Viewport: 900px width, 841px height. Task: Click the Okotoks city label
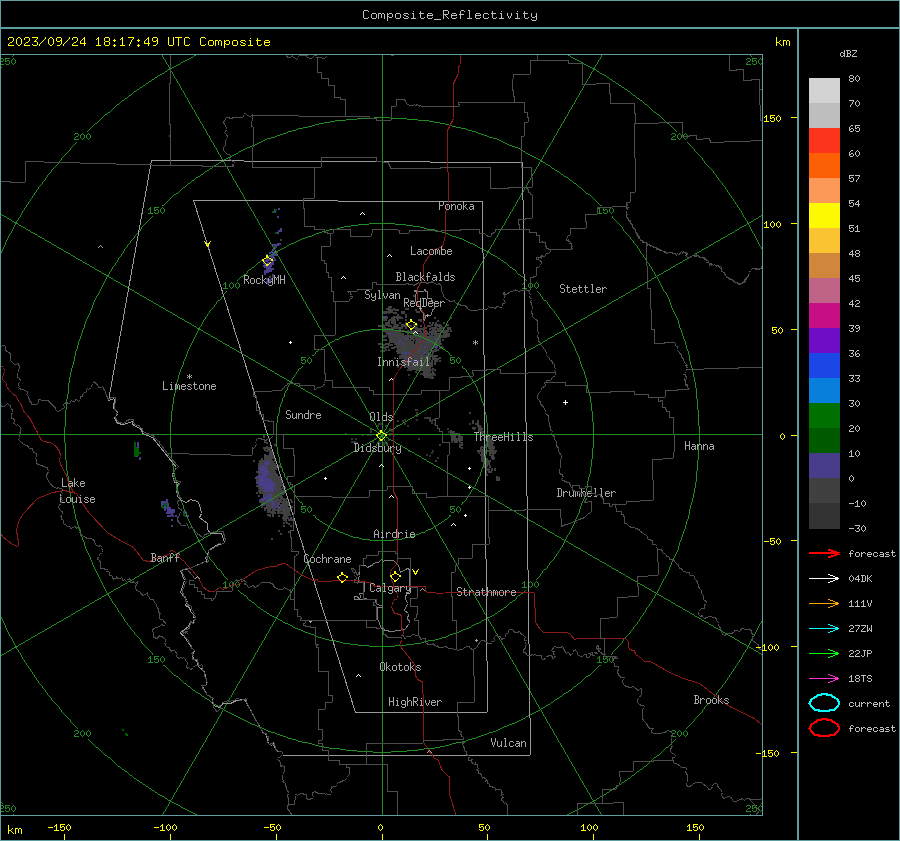(x=400, y=667)
